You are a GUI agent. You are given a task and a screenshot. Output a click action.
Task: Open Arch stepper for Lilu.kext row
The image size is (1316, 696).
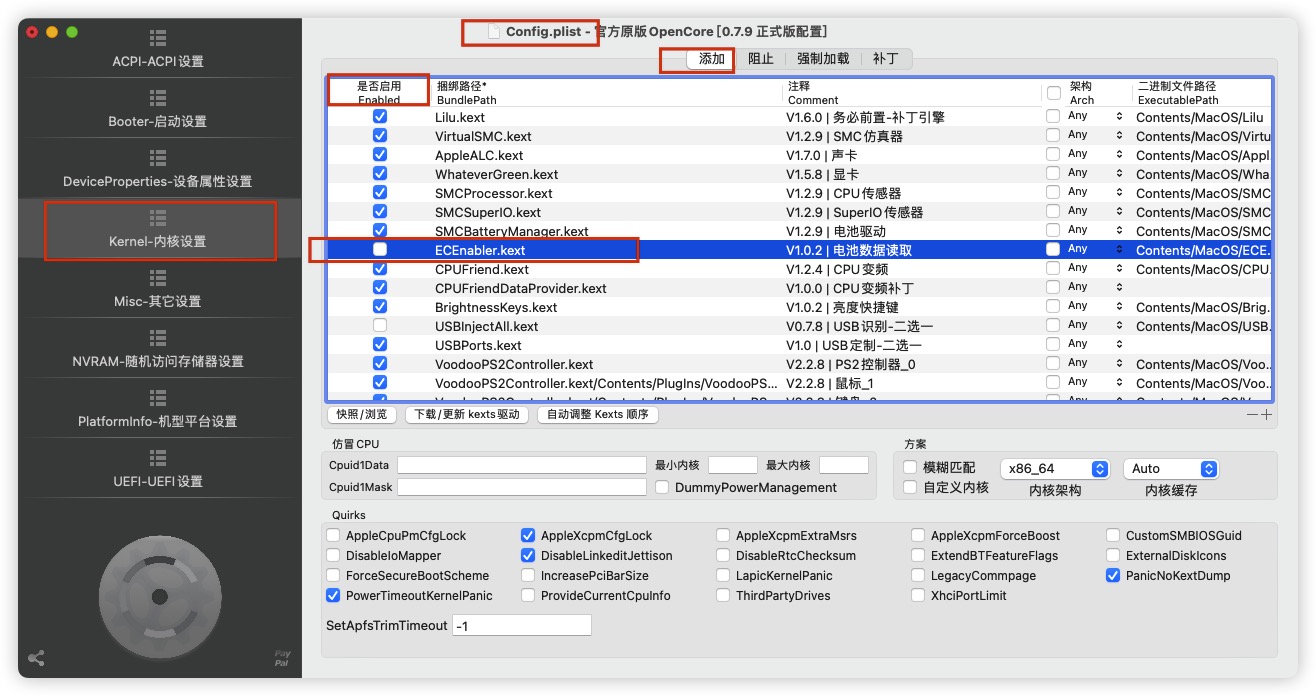(1119, 116)
